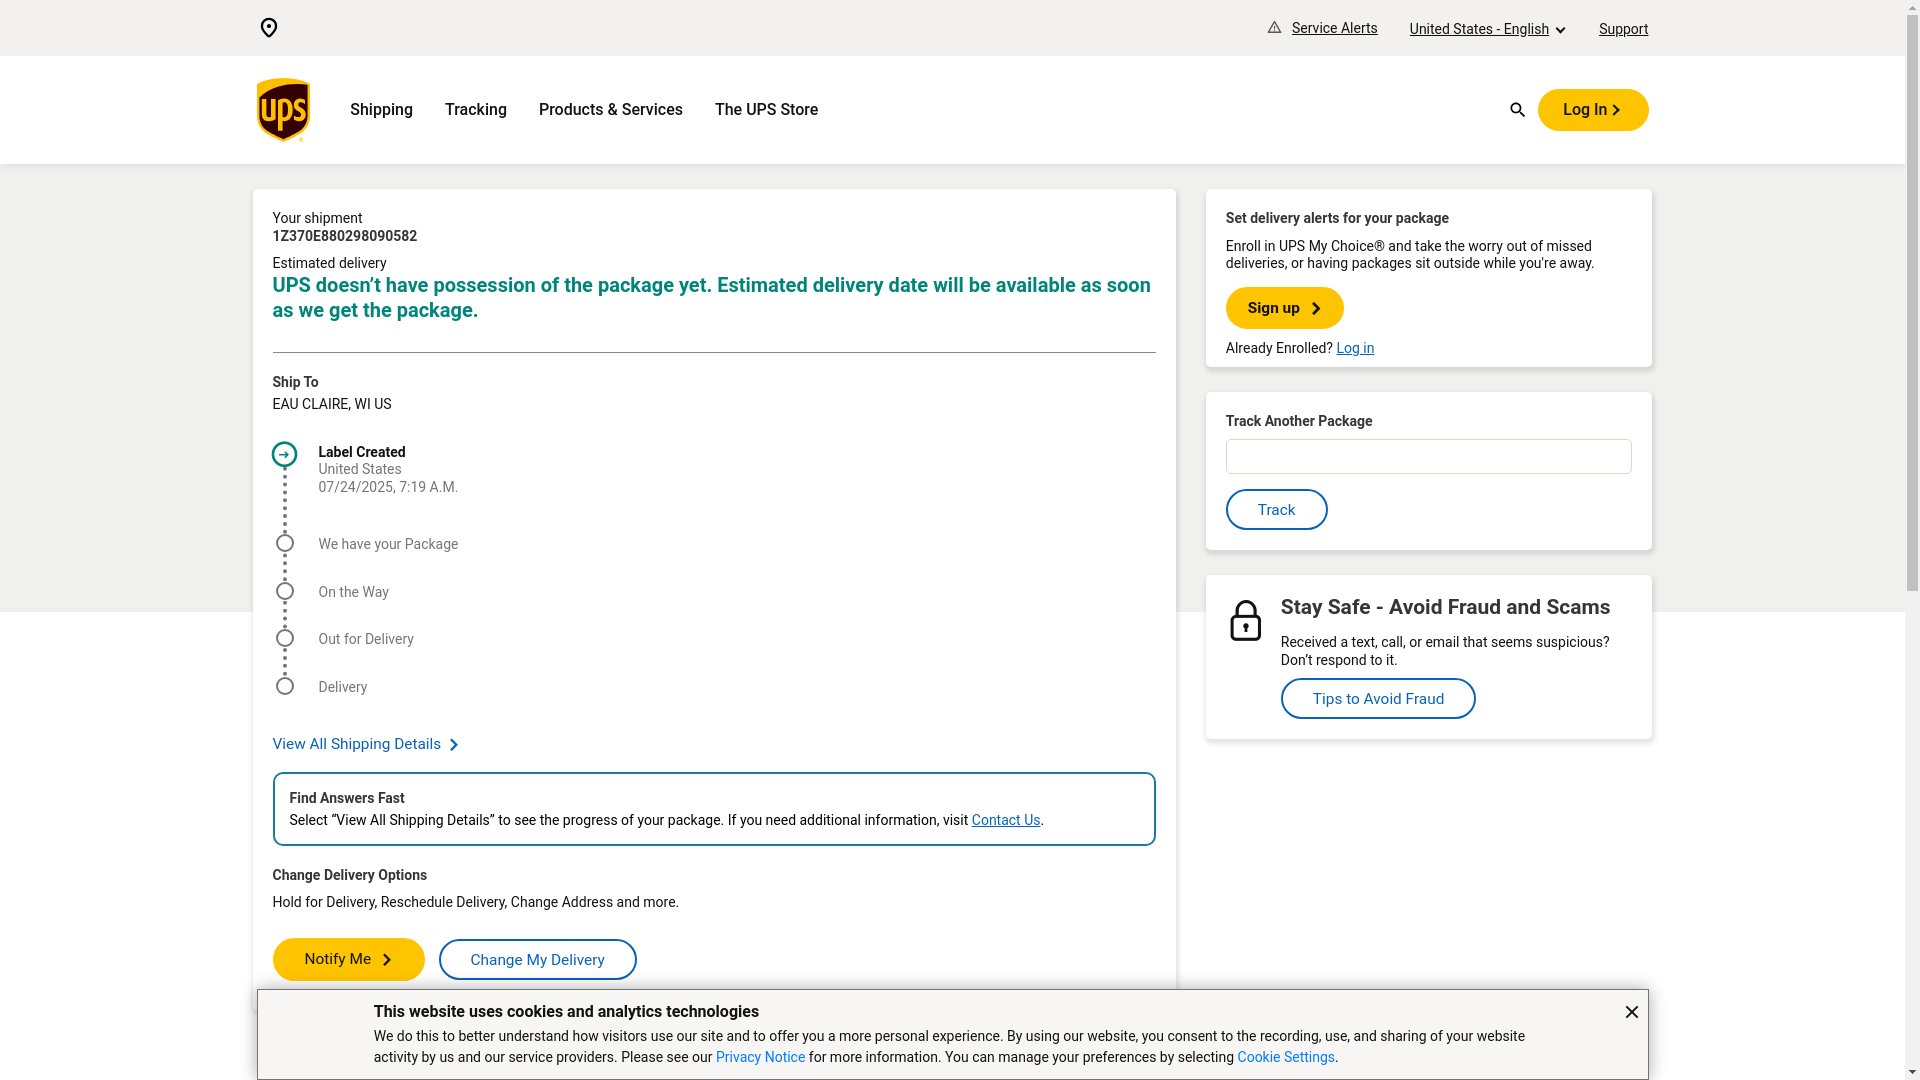Click the Find Answers Fast heading

click(x=346, y=798)
